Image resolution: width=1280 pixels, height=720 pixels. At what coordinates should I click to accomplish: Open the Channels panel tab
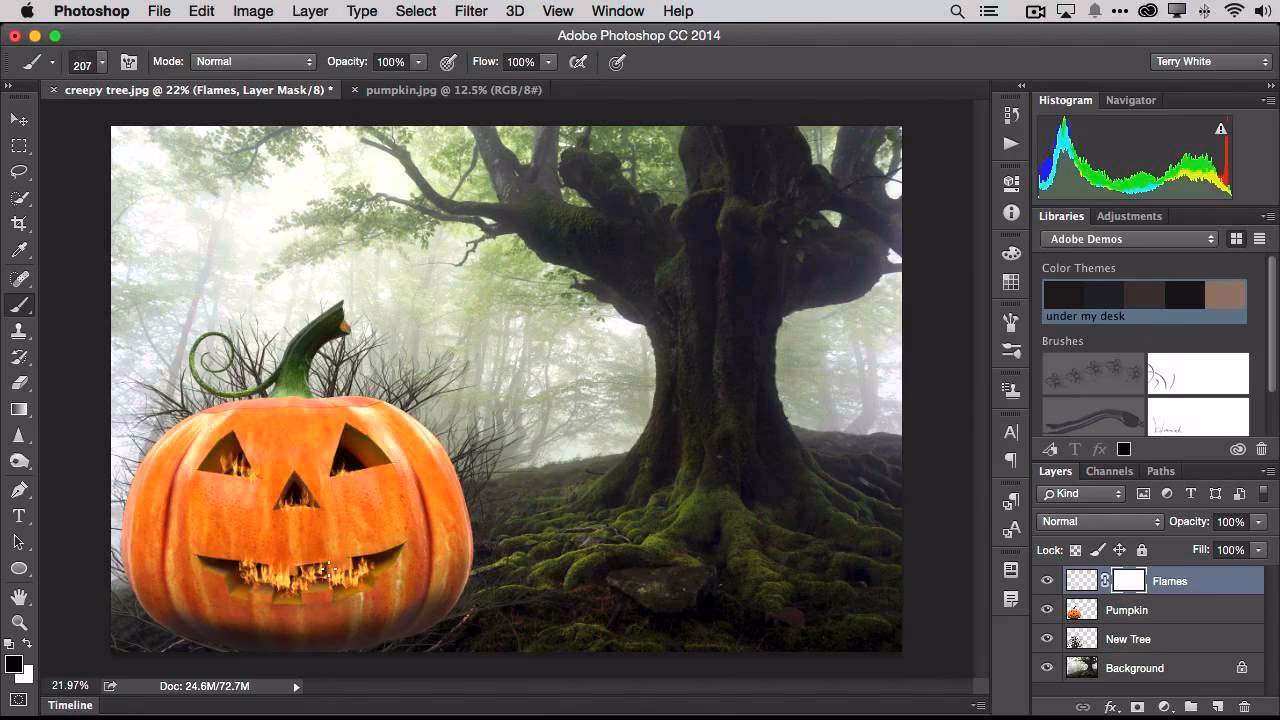[x=1109, y=471]
